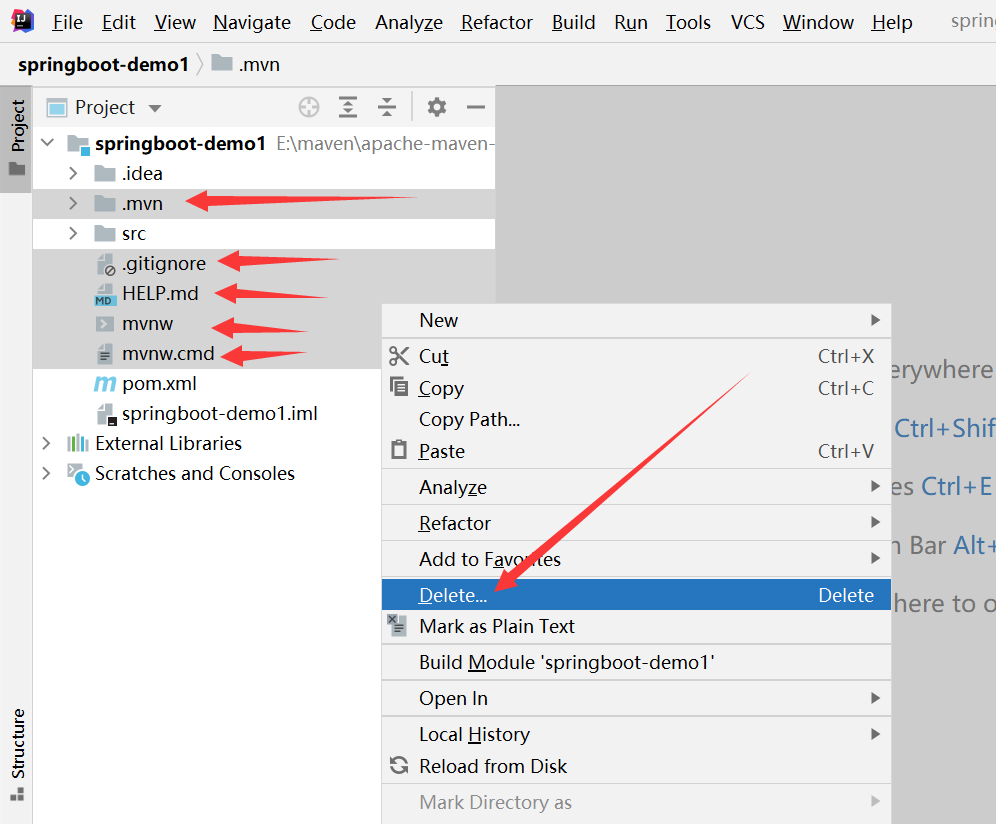Click the Maven pom.xml icon

click(105, 384)
